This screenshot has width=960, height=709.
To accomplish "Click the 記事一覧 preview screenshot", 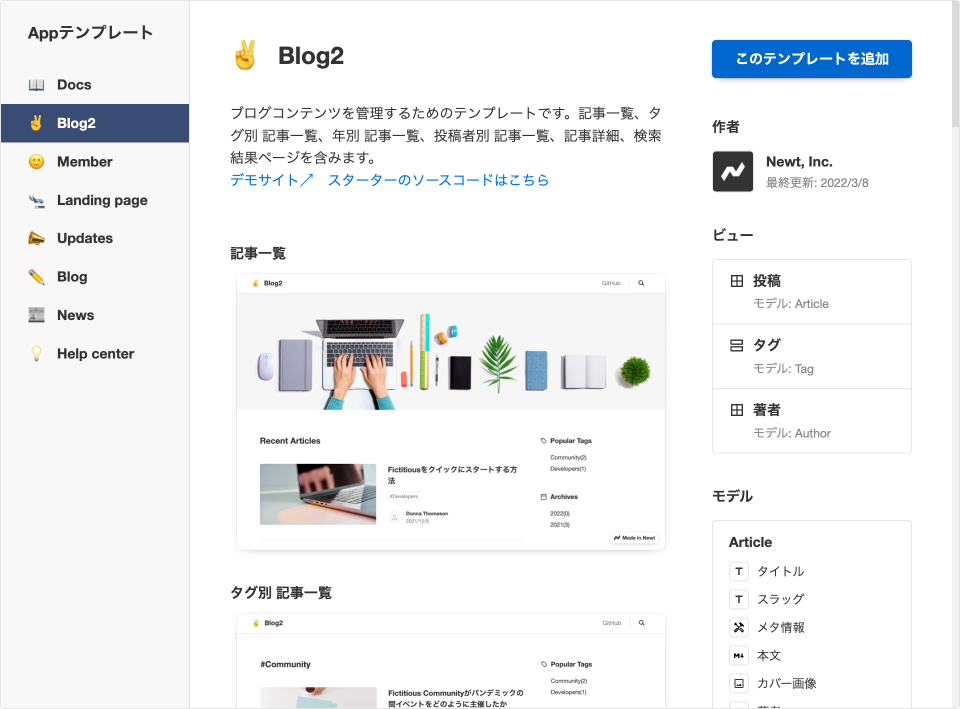I will click(x=450, y=411).
